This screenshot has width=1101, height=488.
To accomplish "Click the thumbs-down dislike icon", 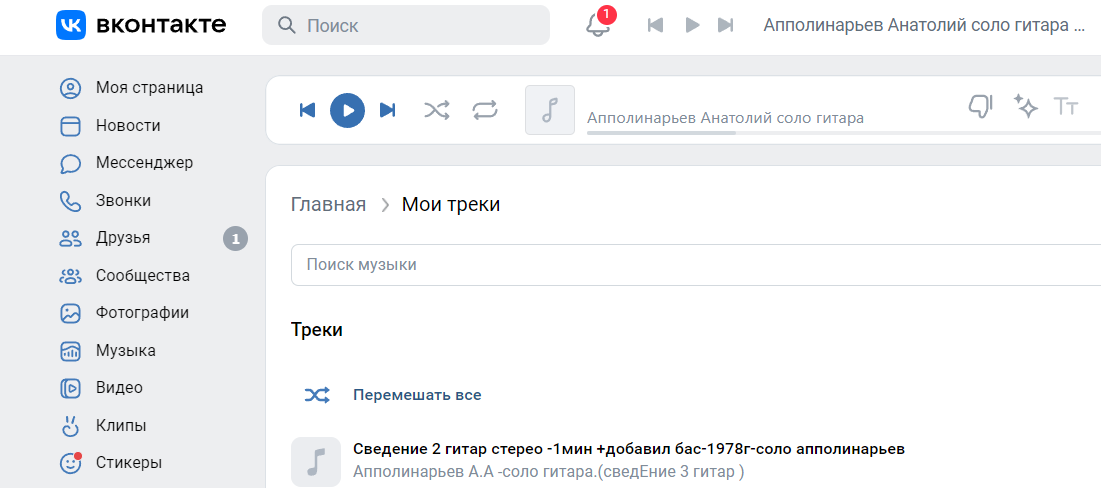I will coord(980,107).
